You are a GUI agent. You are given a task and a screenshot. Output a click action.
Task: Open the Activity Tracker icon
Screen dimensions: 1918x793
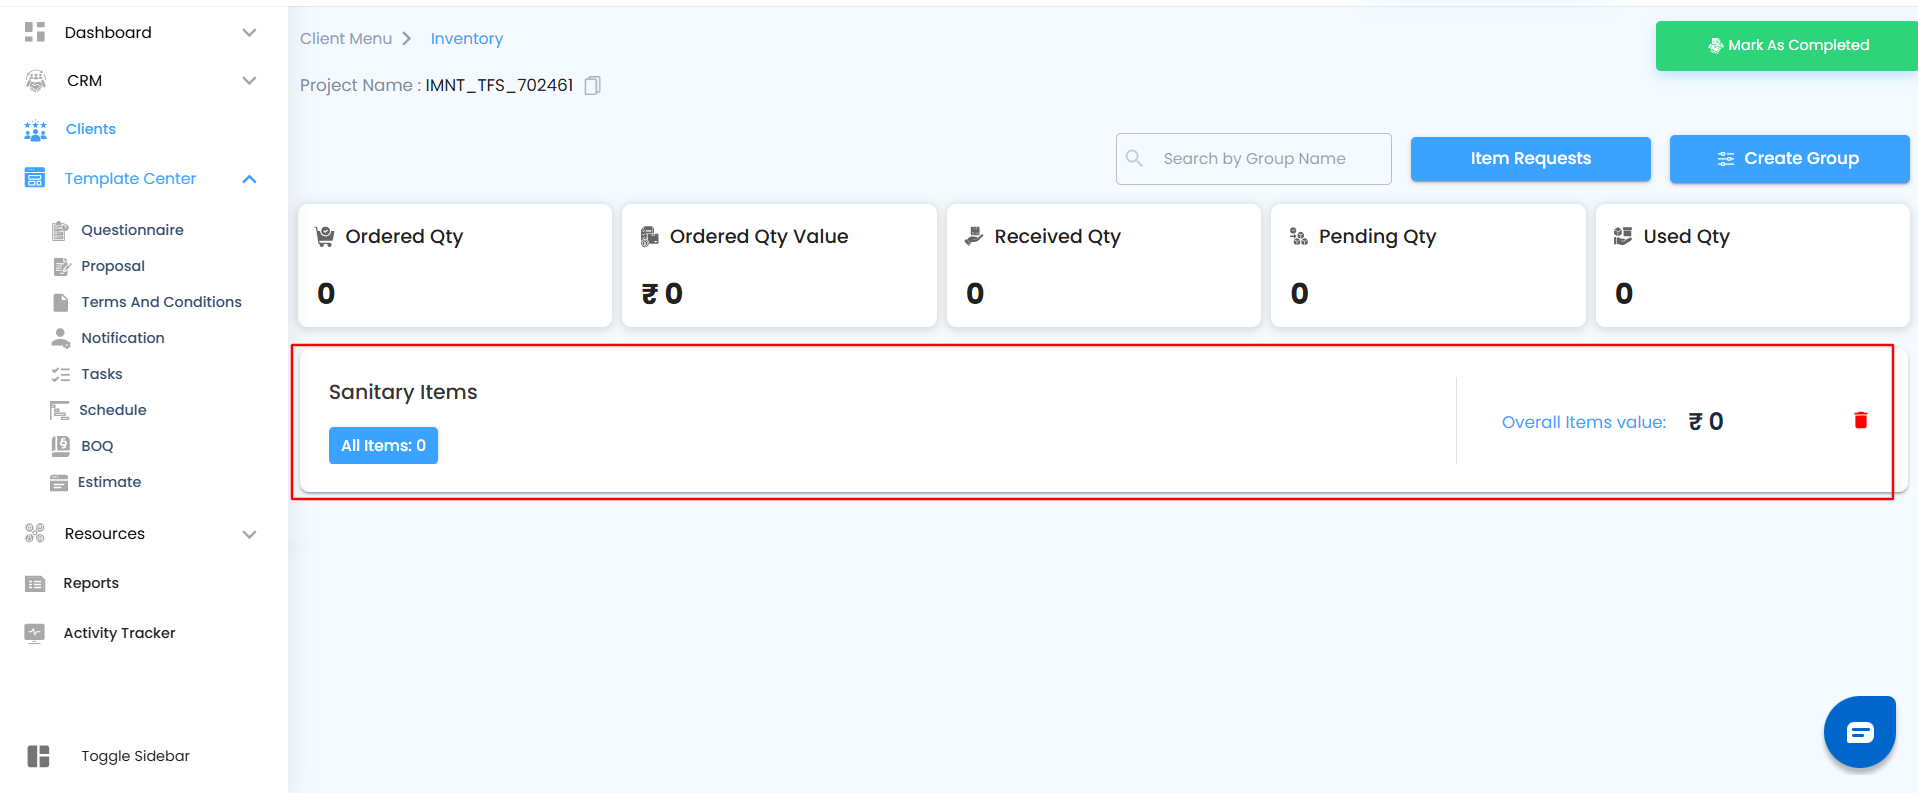click(35, 633)
